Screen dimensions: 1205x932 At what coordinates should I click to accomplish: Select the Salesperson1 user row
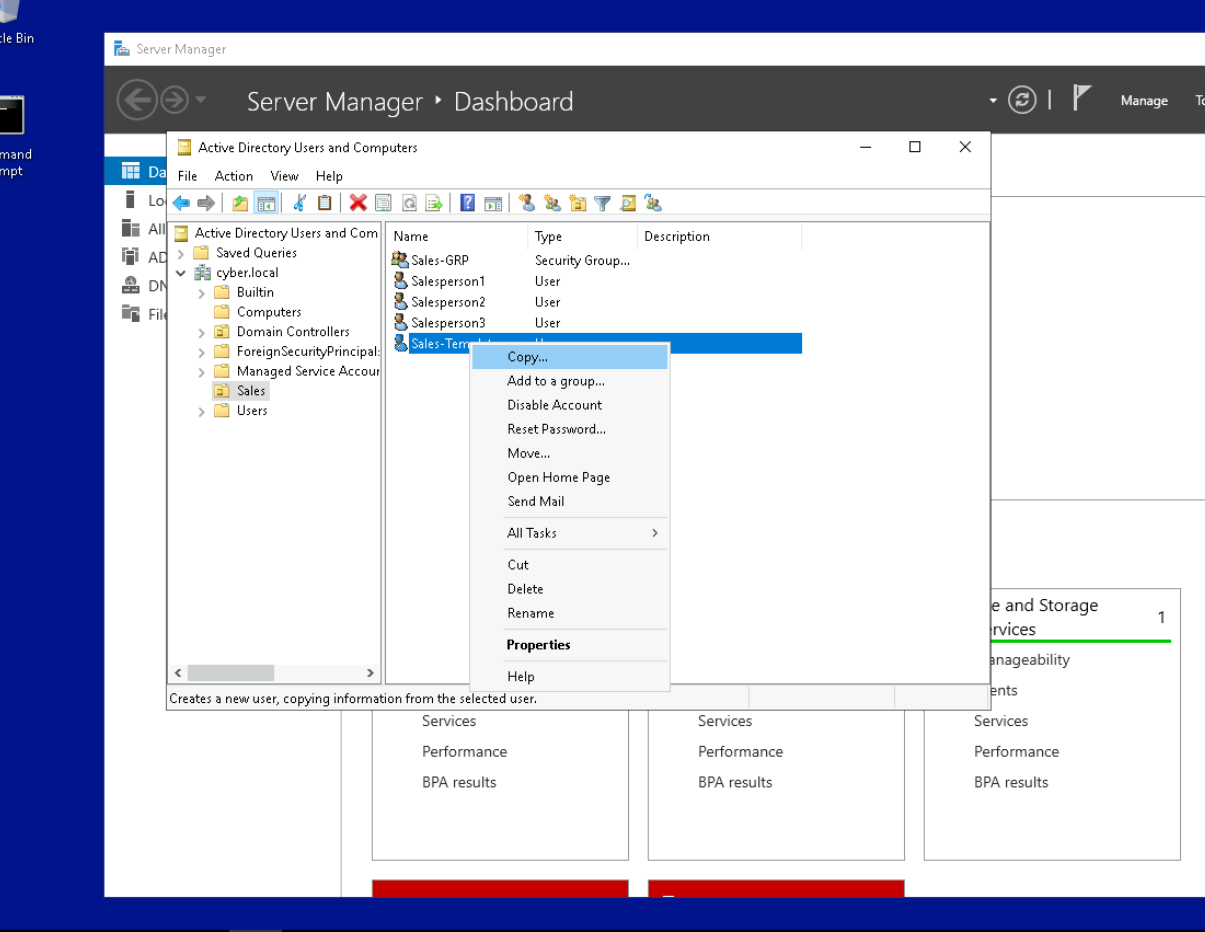(594, 281)
